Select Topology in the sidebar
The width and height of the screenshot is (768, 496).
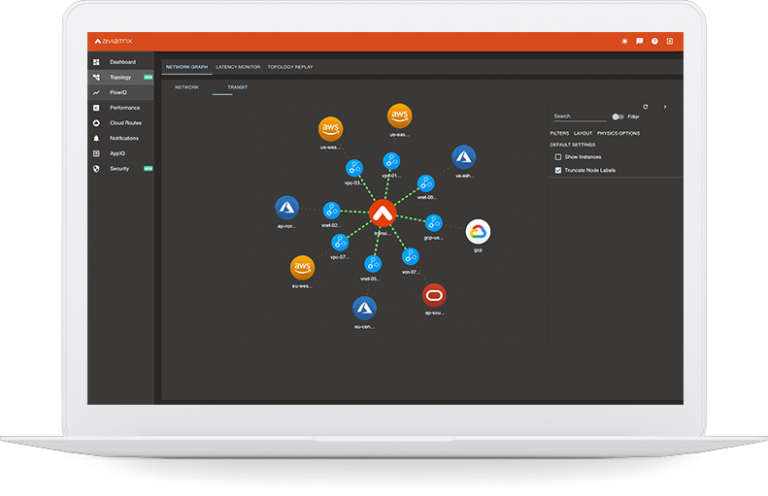pos(120,77)
